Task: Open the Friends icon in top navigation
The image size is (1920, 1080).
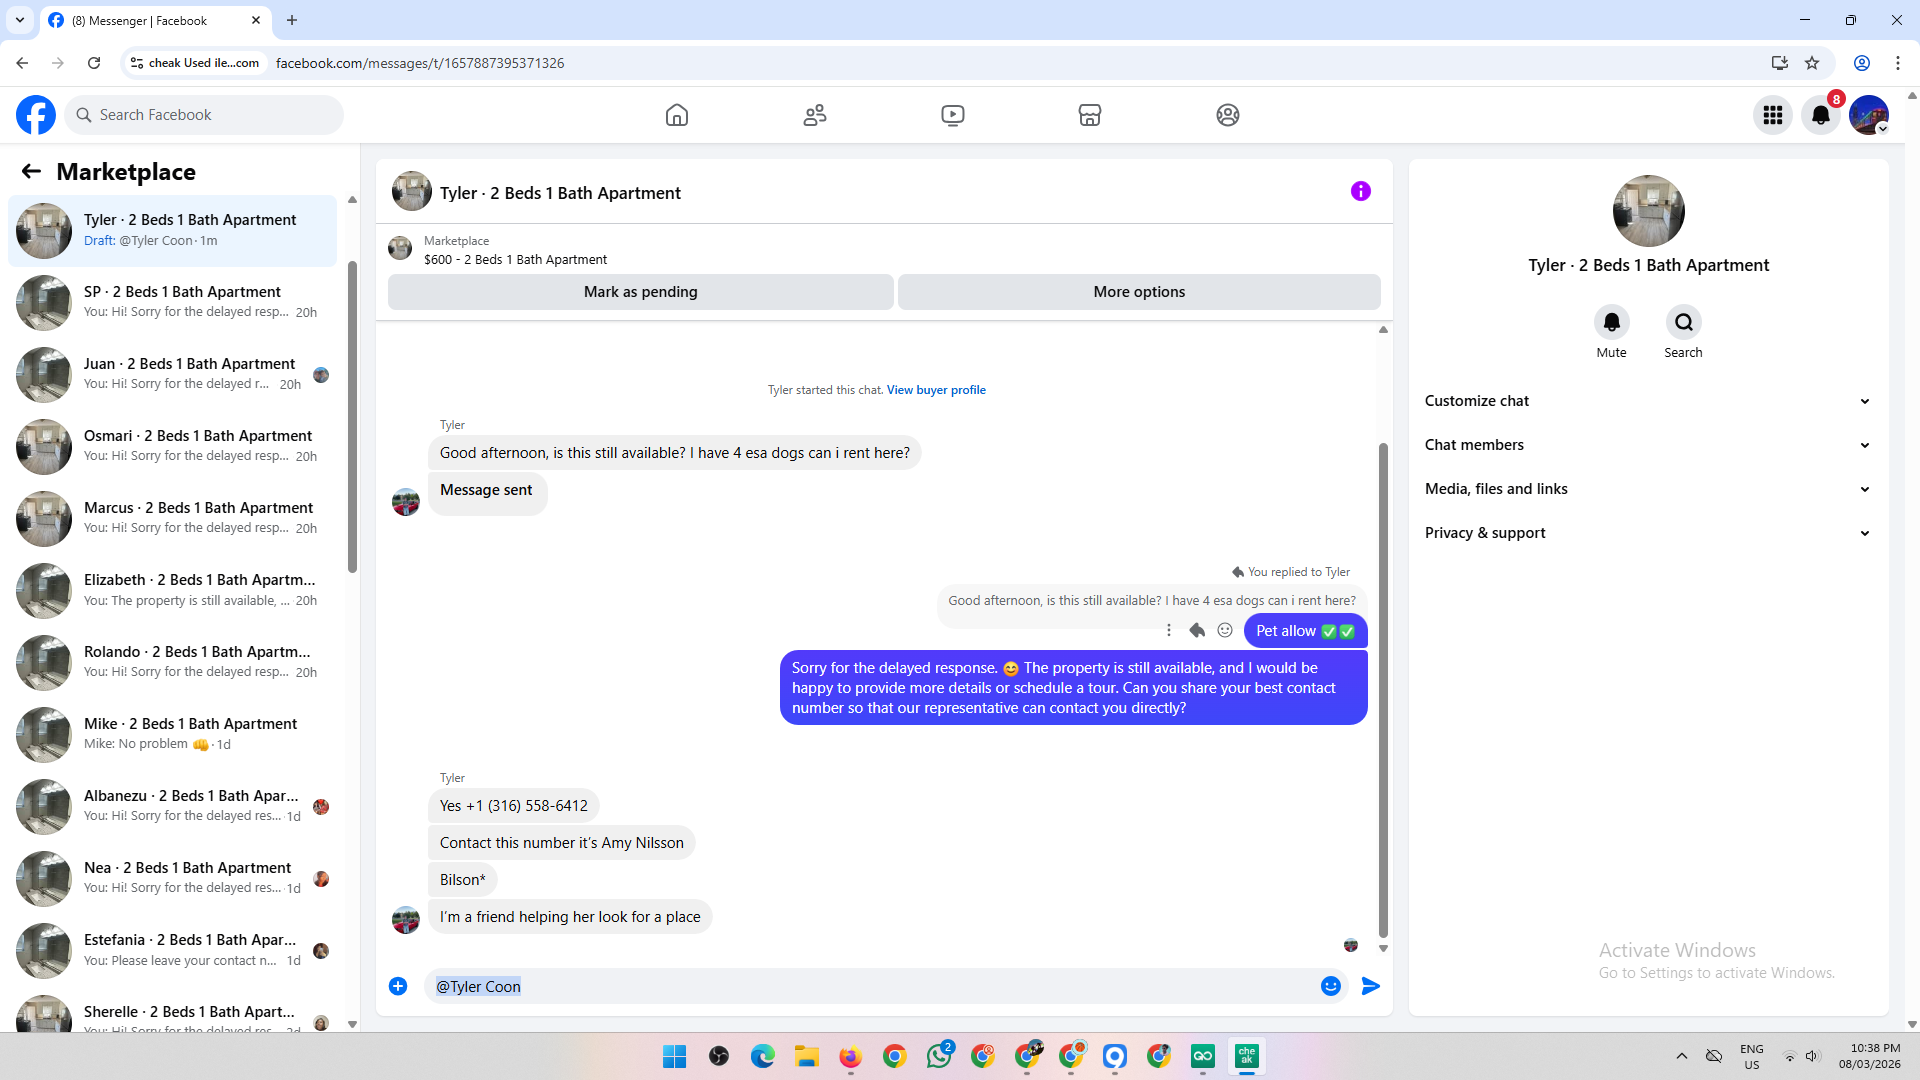Action: 815,115
